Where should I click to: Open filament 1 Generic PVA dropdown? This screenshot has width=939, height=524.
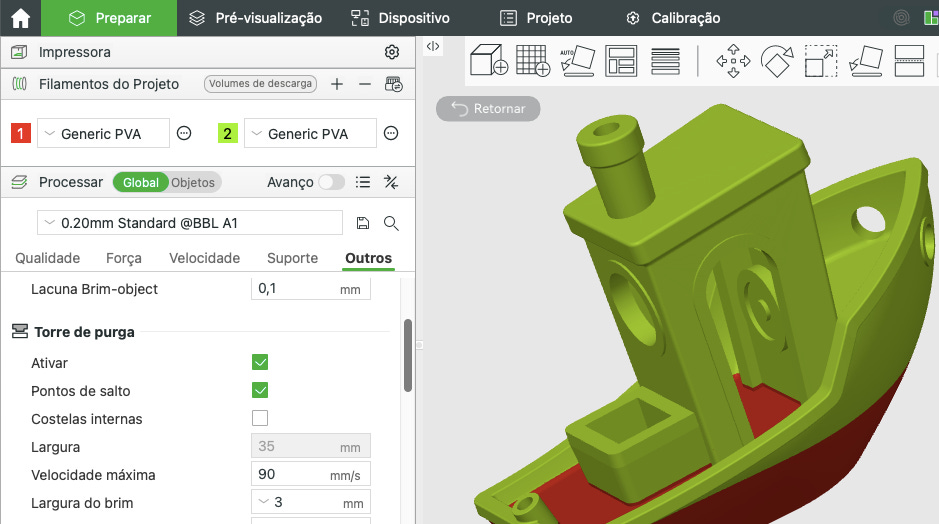(x=104, y=133)
